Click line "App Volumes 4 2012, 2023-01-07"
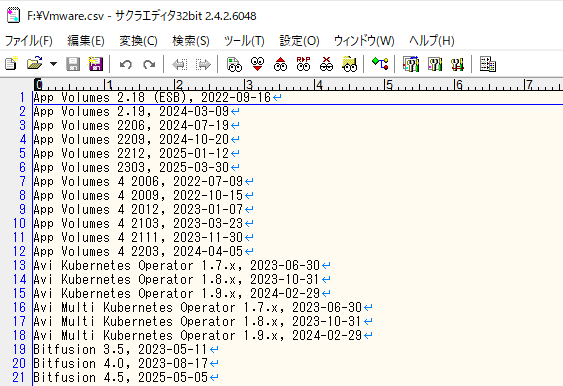The height and width of the screenshot is (386, 563). 138,209
